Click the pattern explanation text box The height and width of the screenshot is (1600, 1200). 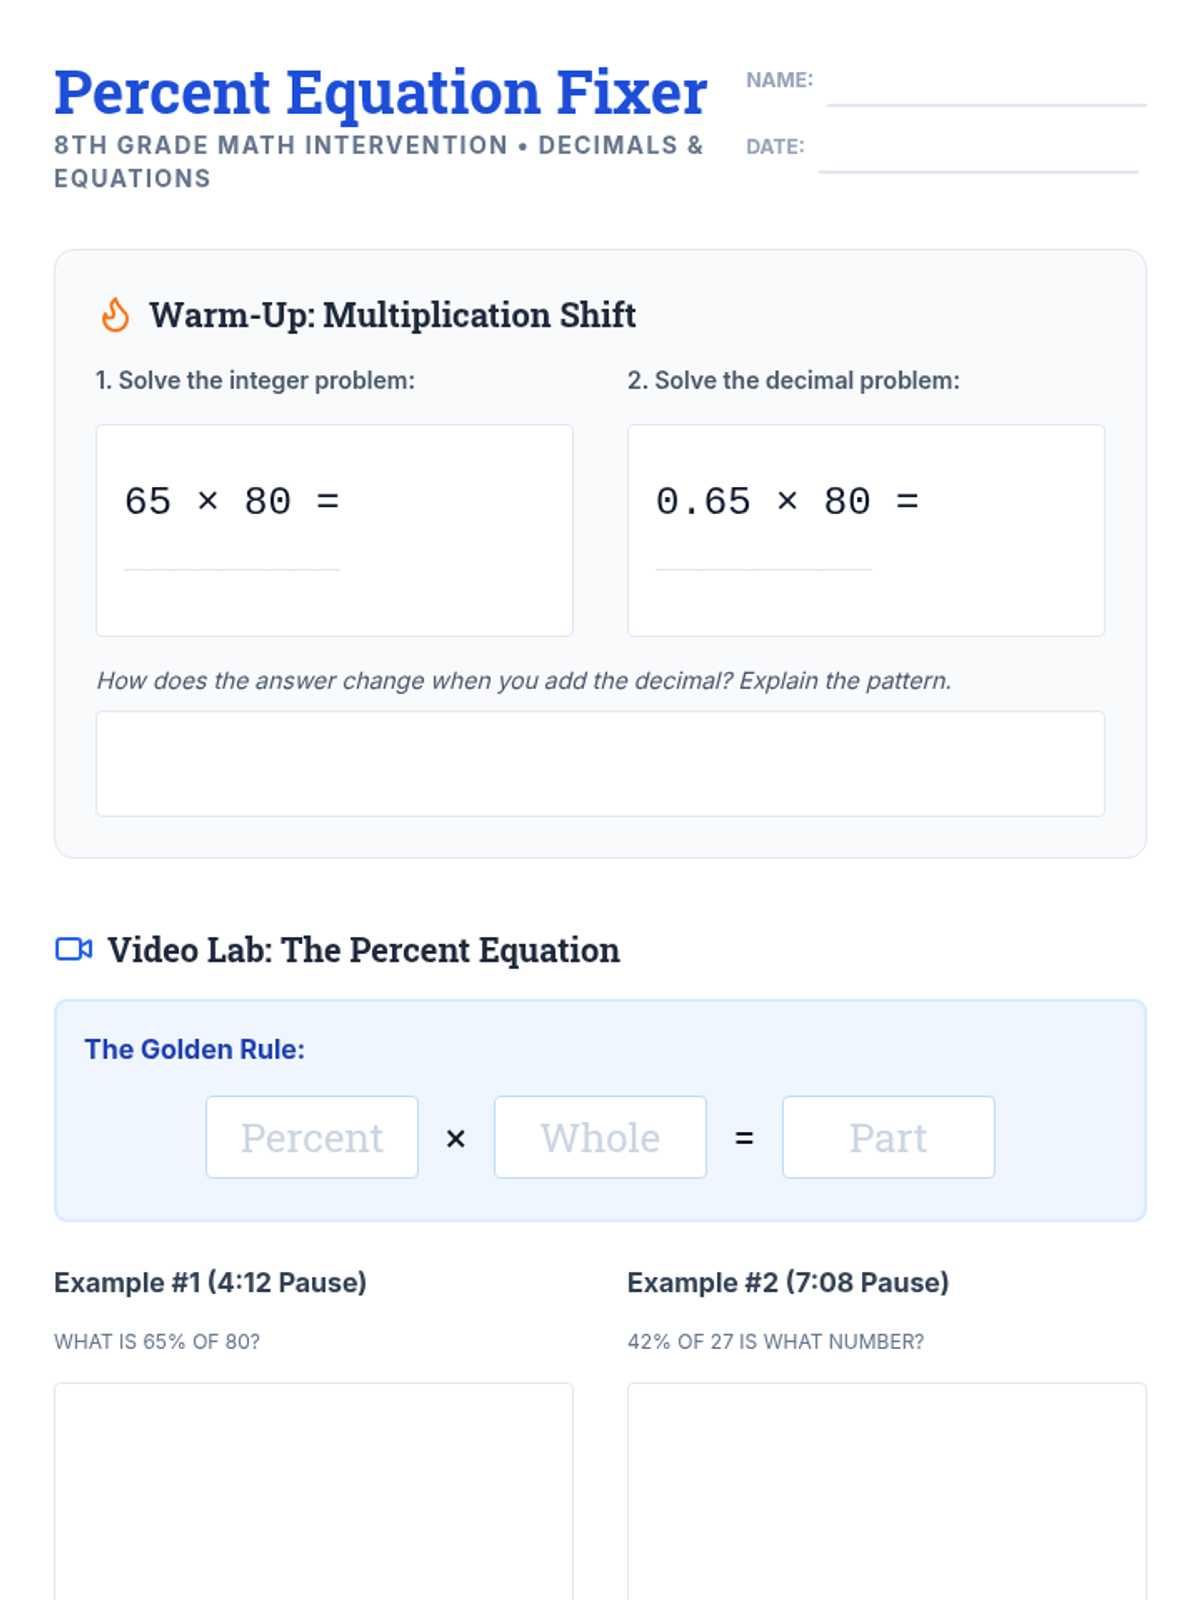point(600,764)
